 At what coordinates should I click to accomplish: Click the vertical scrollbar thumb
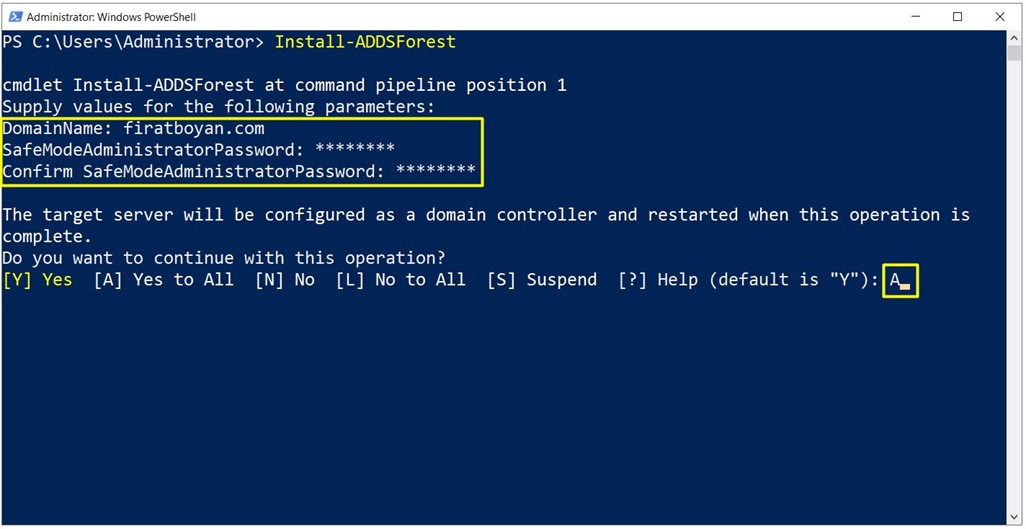(1014, 52)
